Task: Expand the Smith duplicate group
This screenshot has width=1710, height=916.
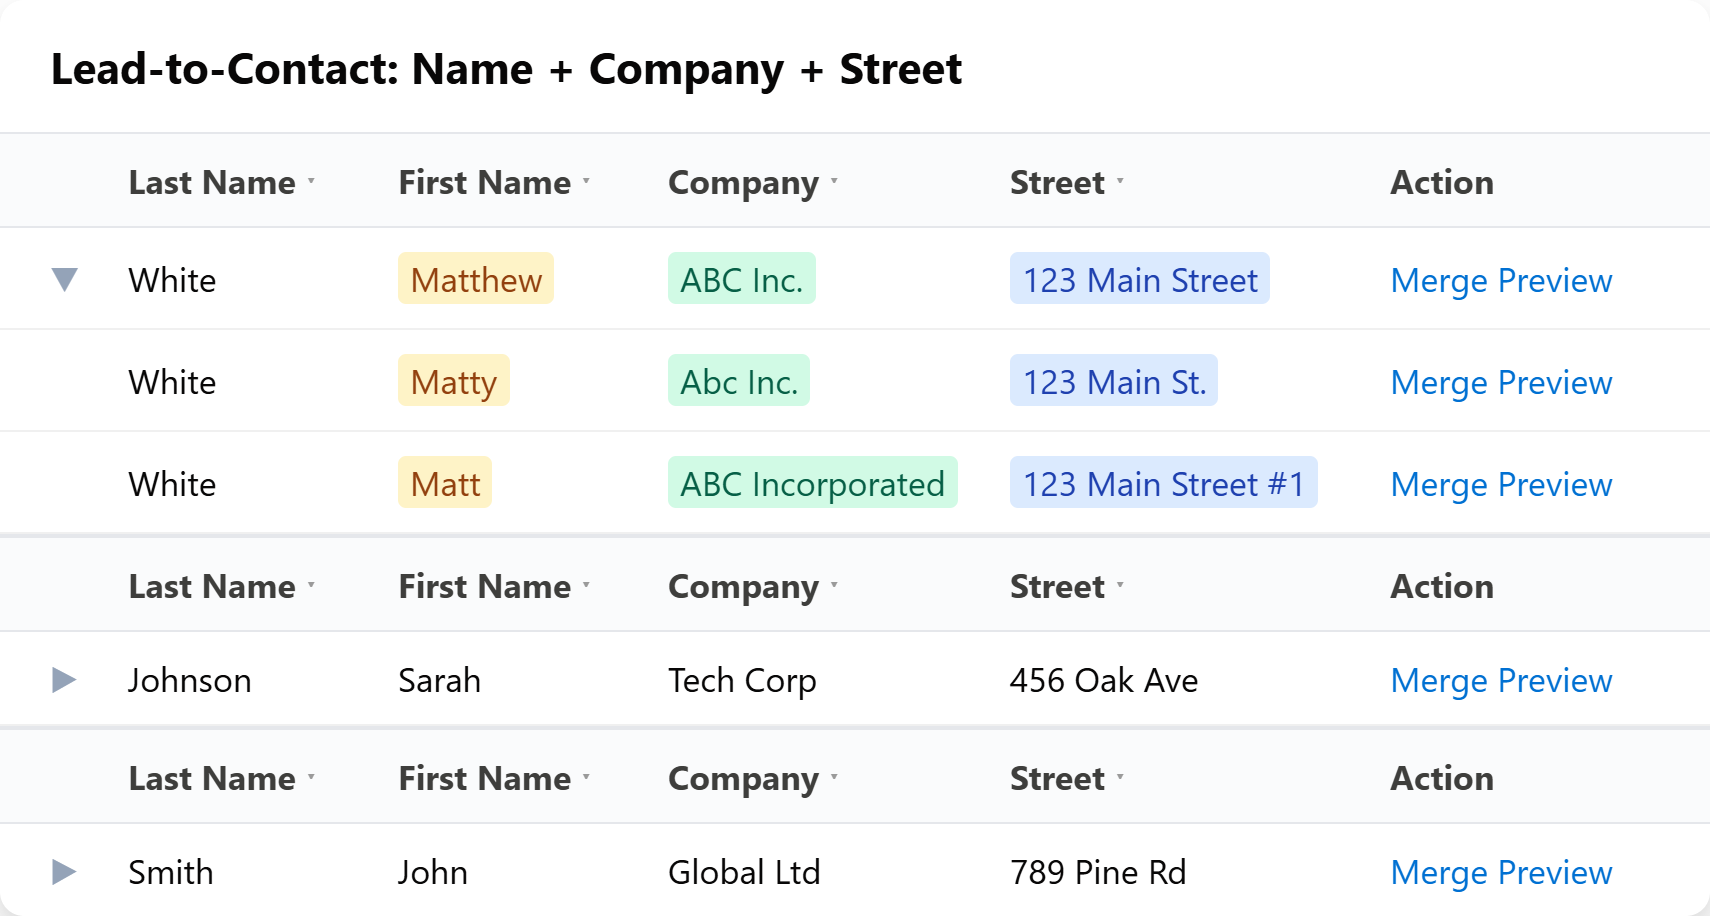Action: pyautogui.click(x=65, y=872)
